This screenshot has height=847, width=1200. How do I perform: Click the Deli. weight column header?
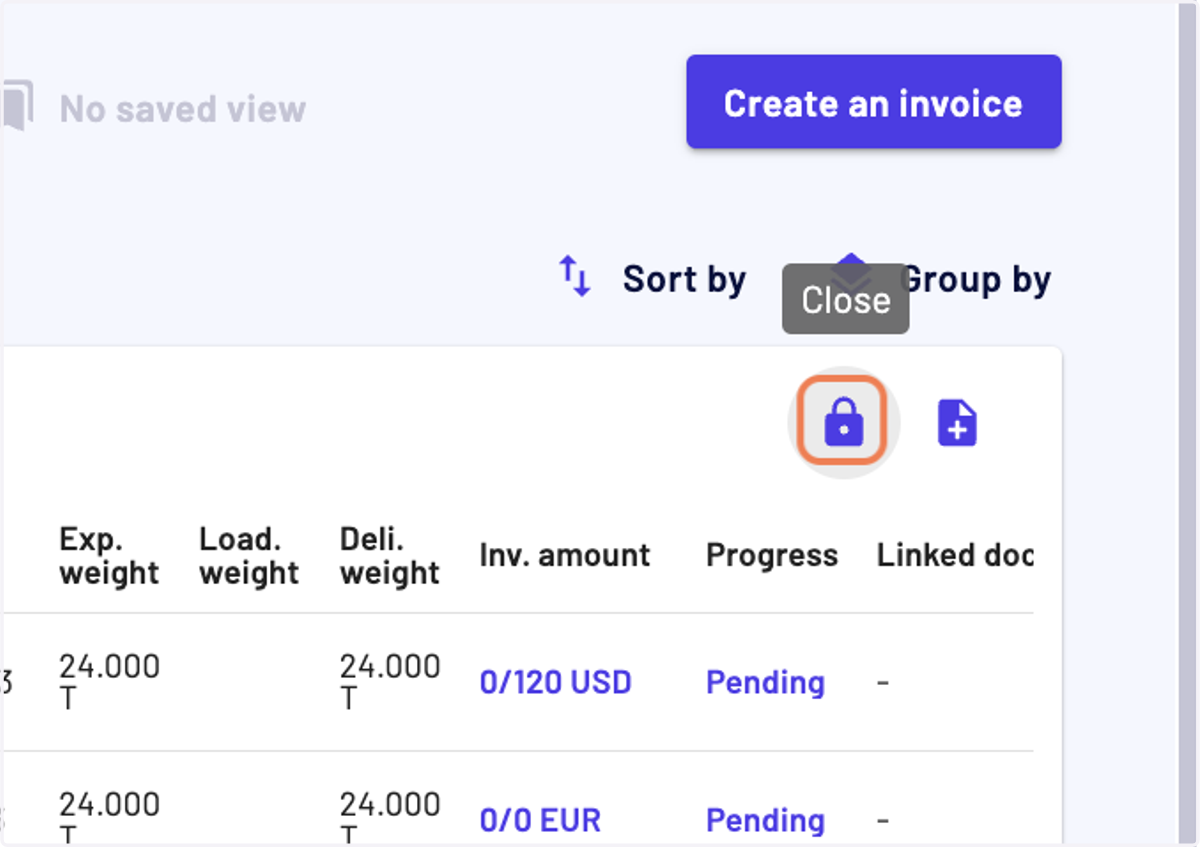coord(389,556)
